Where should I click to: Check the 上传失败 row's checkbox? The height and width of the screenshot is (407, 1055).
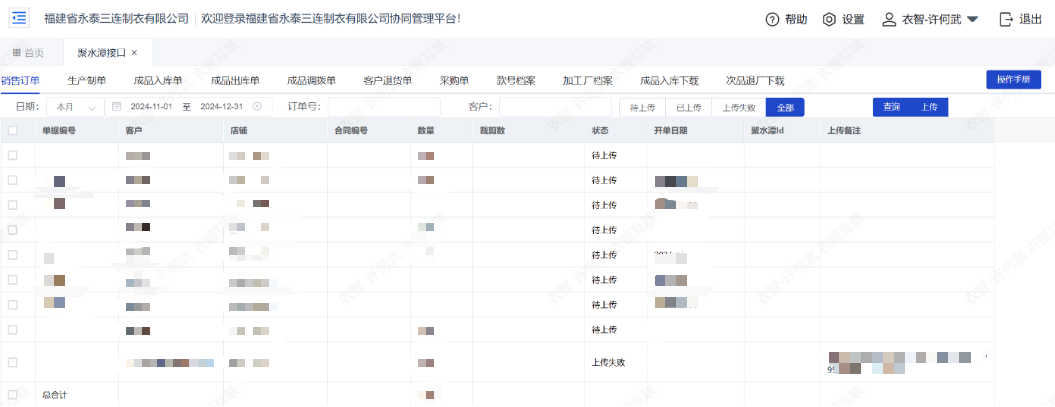click(x=12, y=362)
